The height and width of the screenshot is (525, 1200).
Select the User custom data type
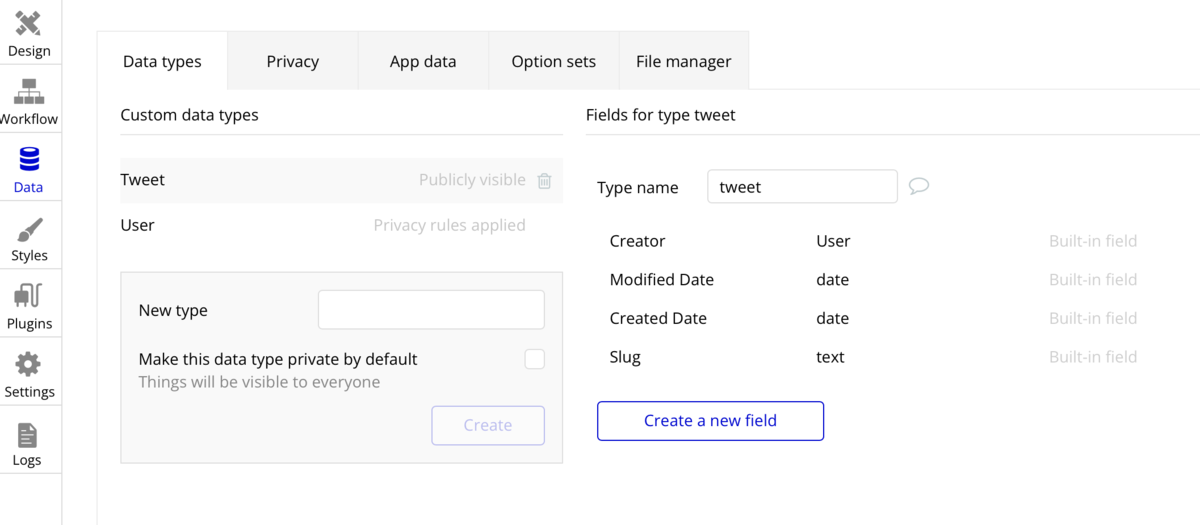click(138, 225)
